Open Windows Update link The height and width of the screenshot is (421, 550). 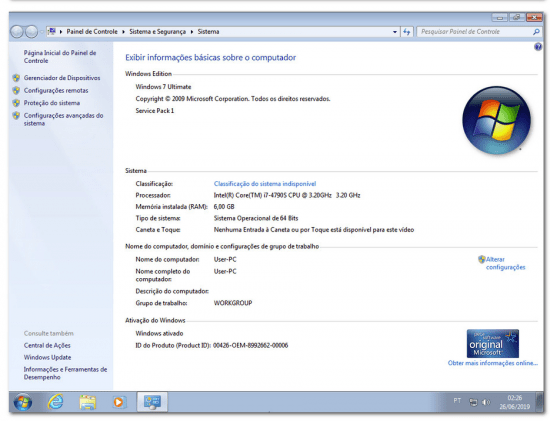click(x=47, y=357)
